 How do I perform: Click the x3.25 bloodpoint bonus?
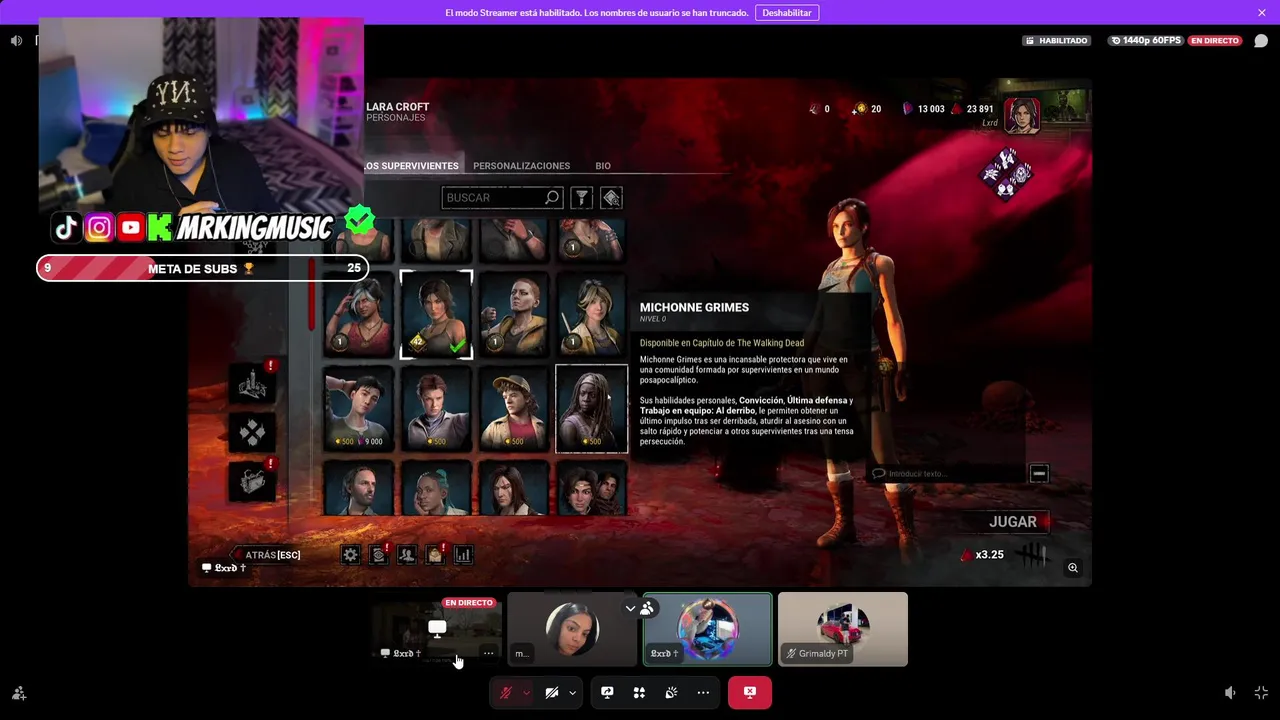tap(982, 555)
